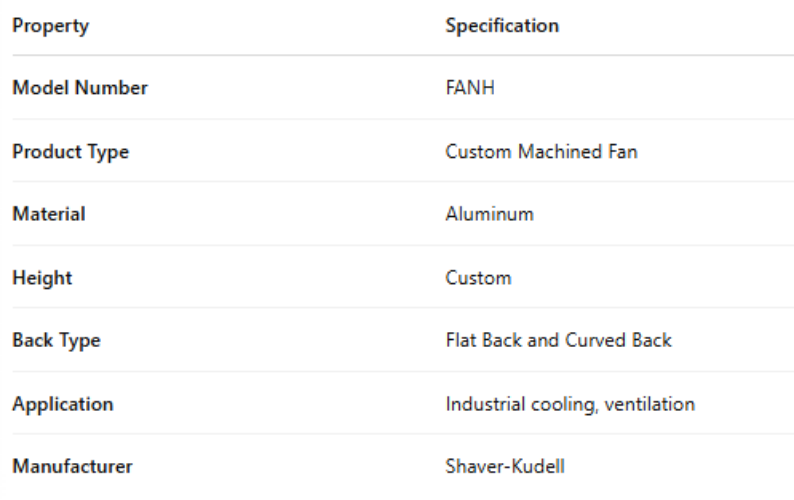Click the Property column header
The height and width of the screenshot is (500, 794).
pyautogui.click(x=49, y=27)
